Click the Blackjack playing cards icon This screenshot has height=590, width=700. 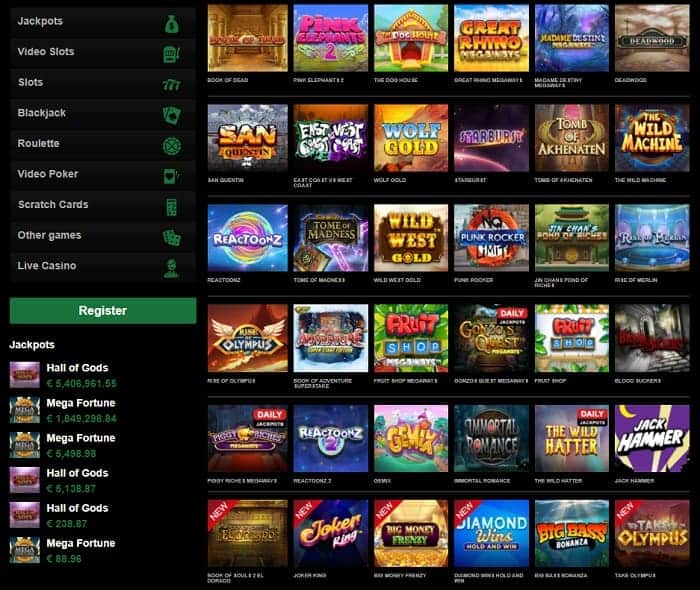tap(172, 115)
